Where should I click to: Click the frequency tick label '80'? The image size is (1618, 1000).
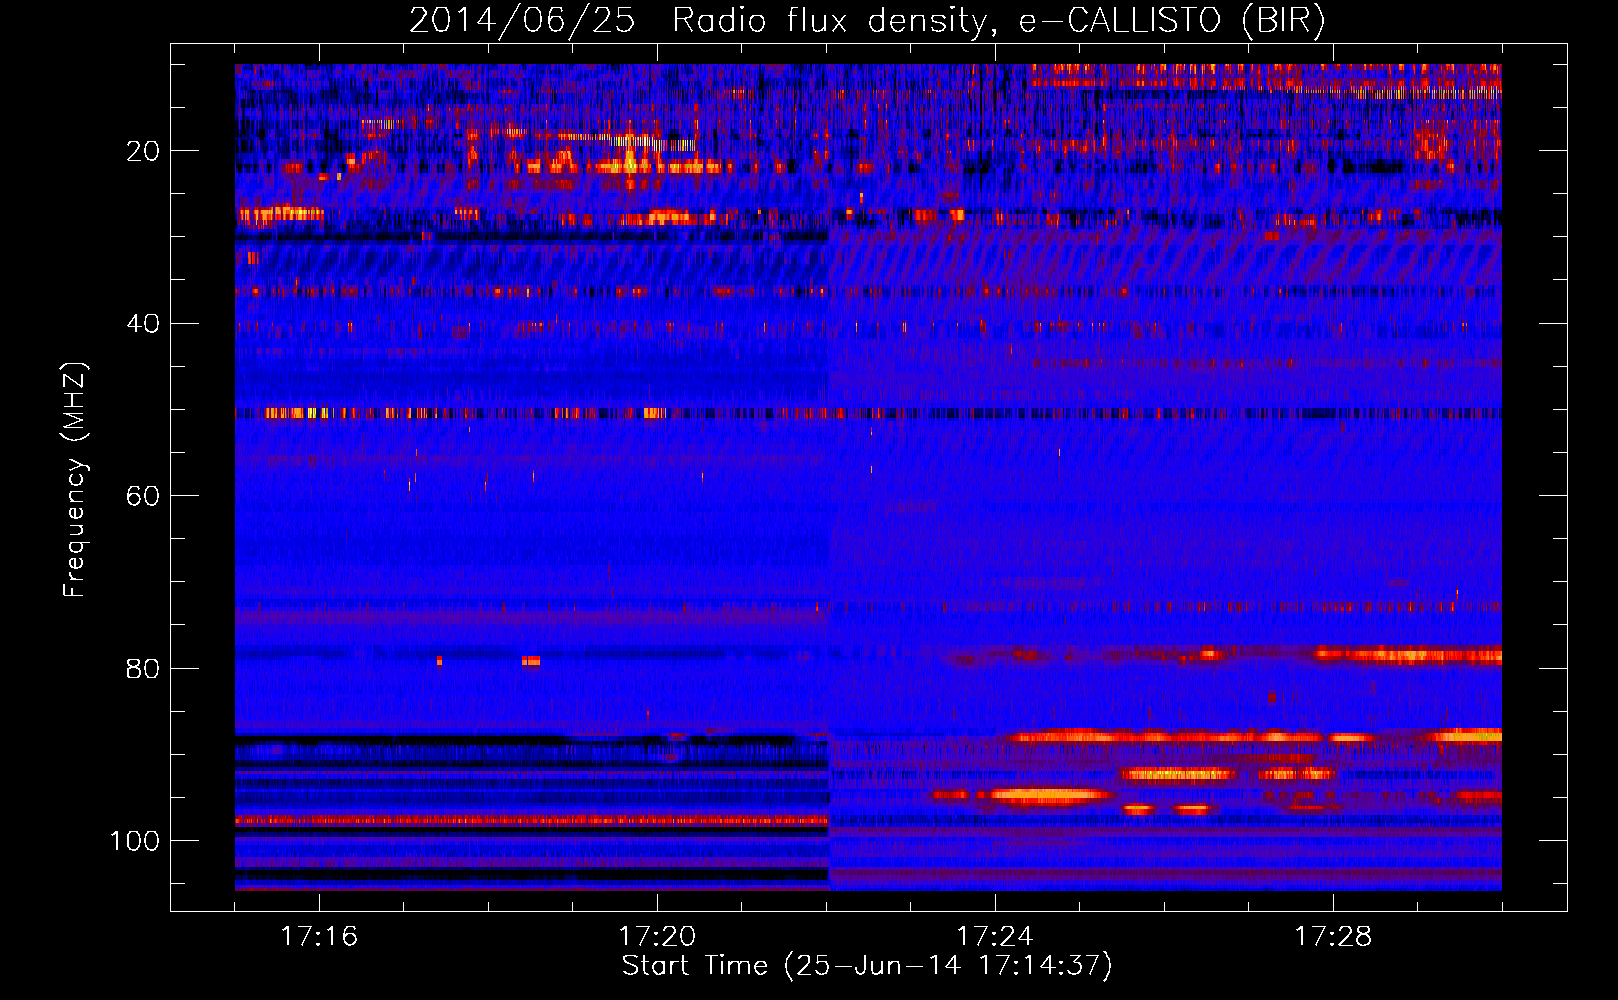pyautogui.click(x=143, y=668)
